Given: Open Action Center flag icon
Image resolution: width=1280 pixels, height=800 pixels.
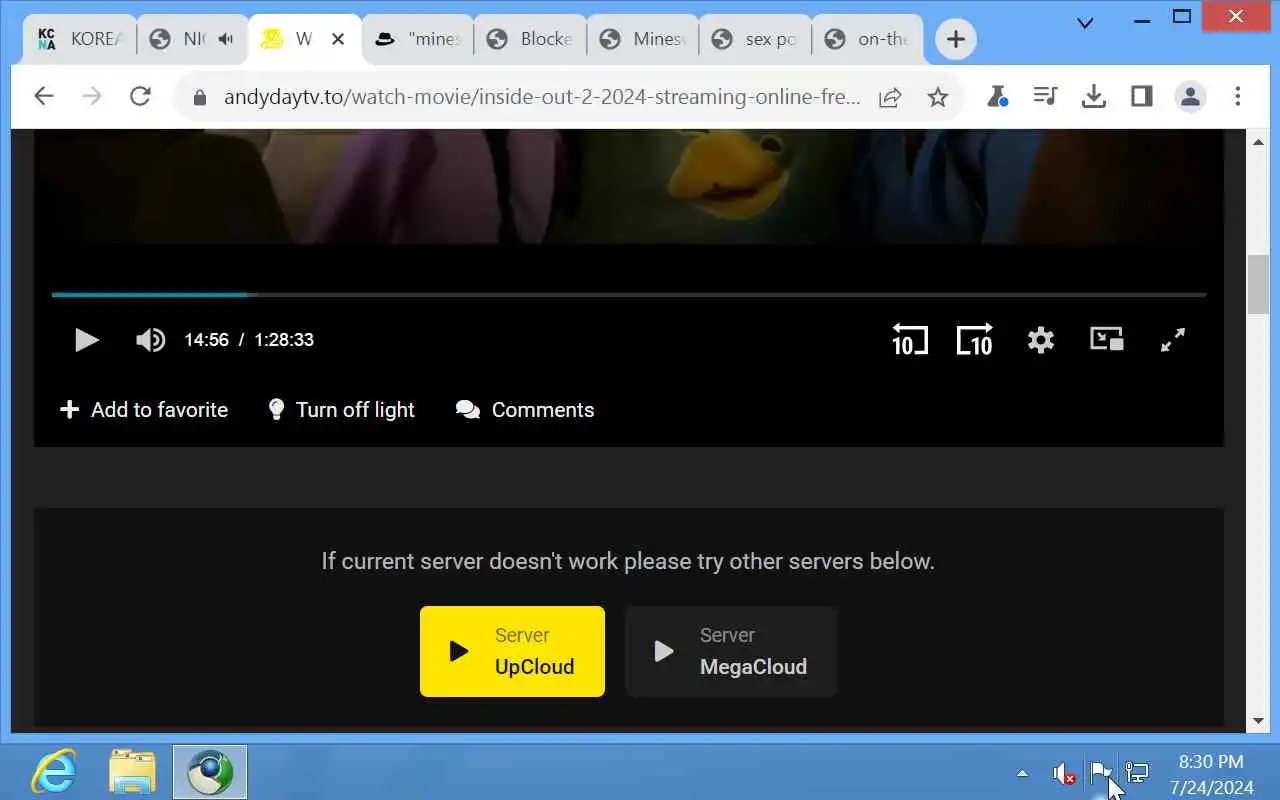Looking at the screenshot, I should coord(1100,773).
